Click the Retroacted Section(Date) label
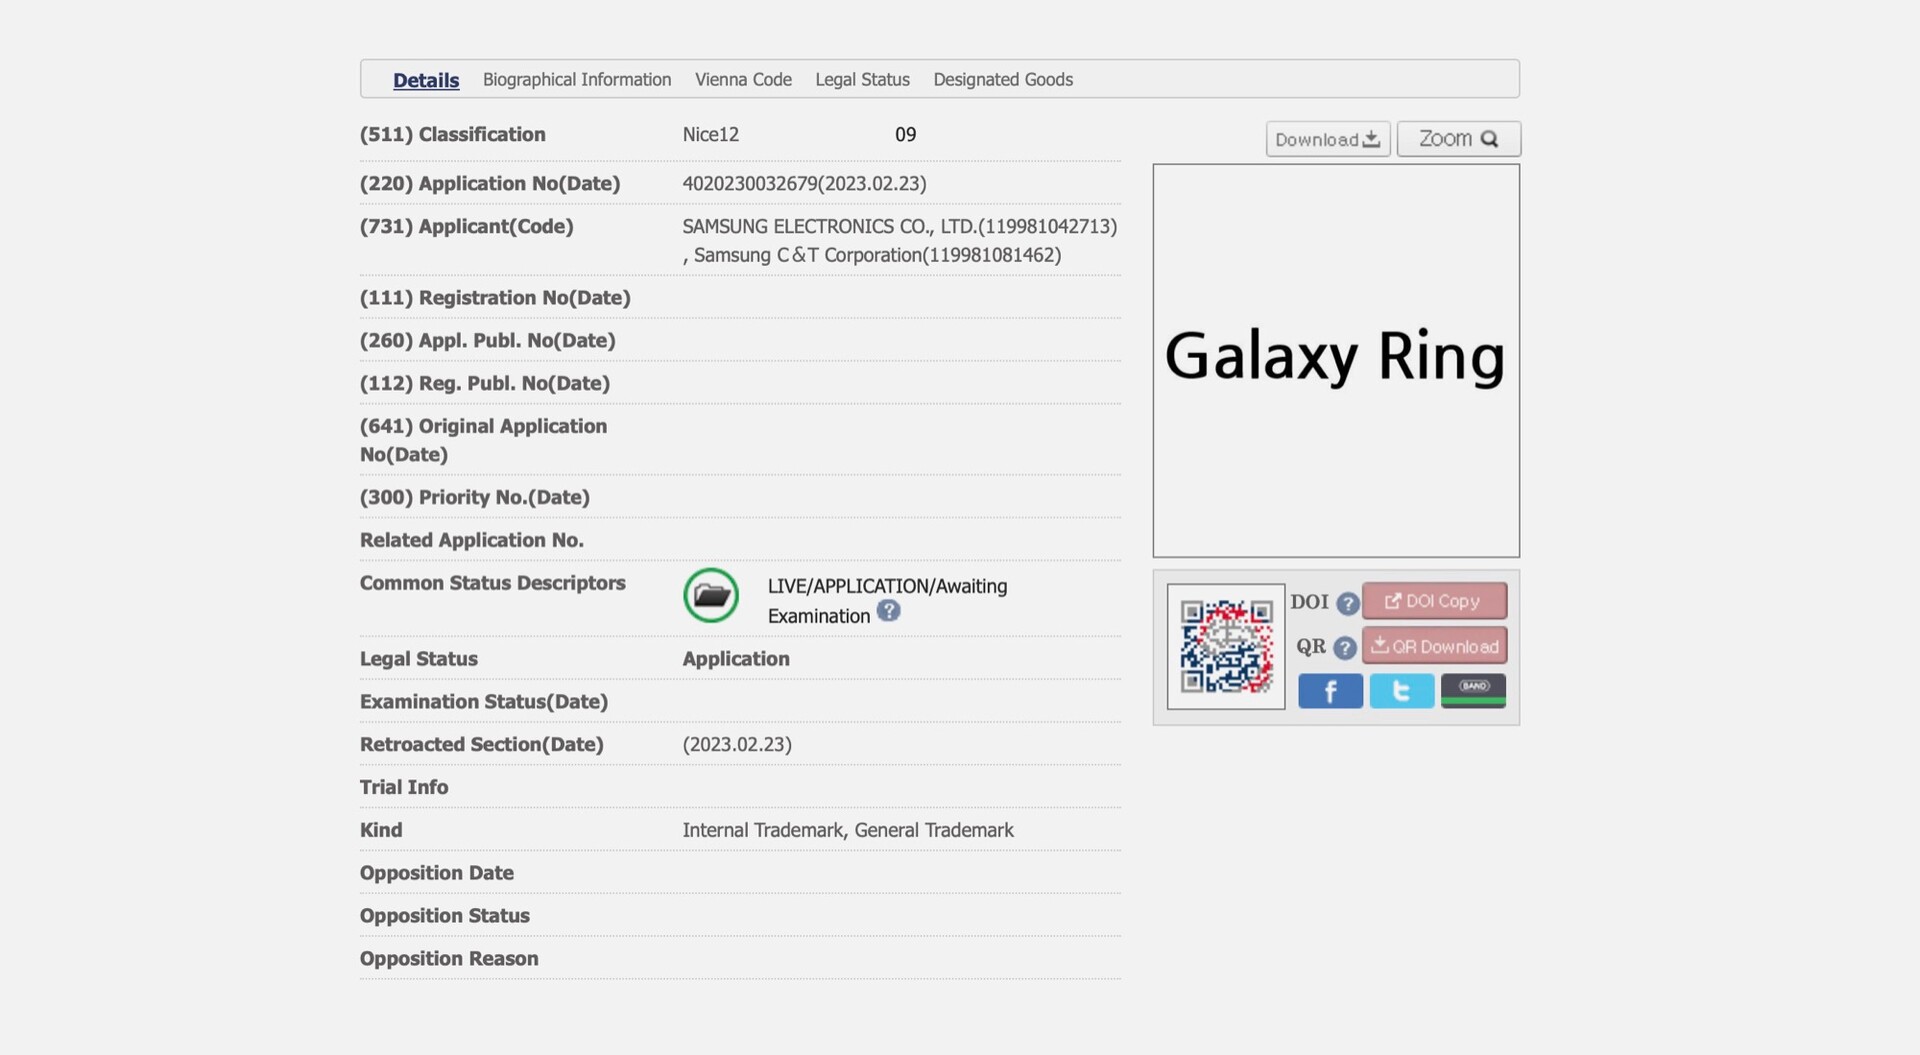The width and height of the screenshot is (1920, 1055). point(482,745)
